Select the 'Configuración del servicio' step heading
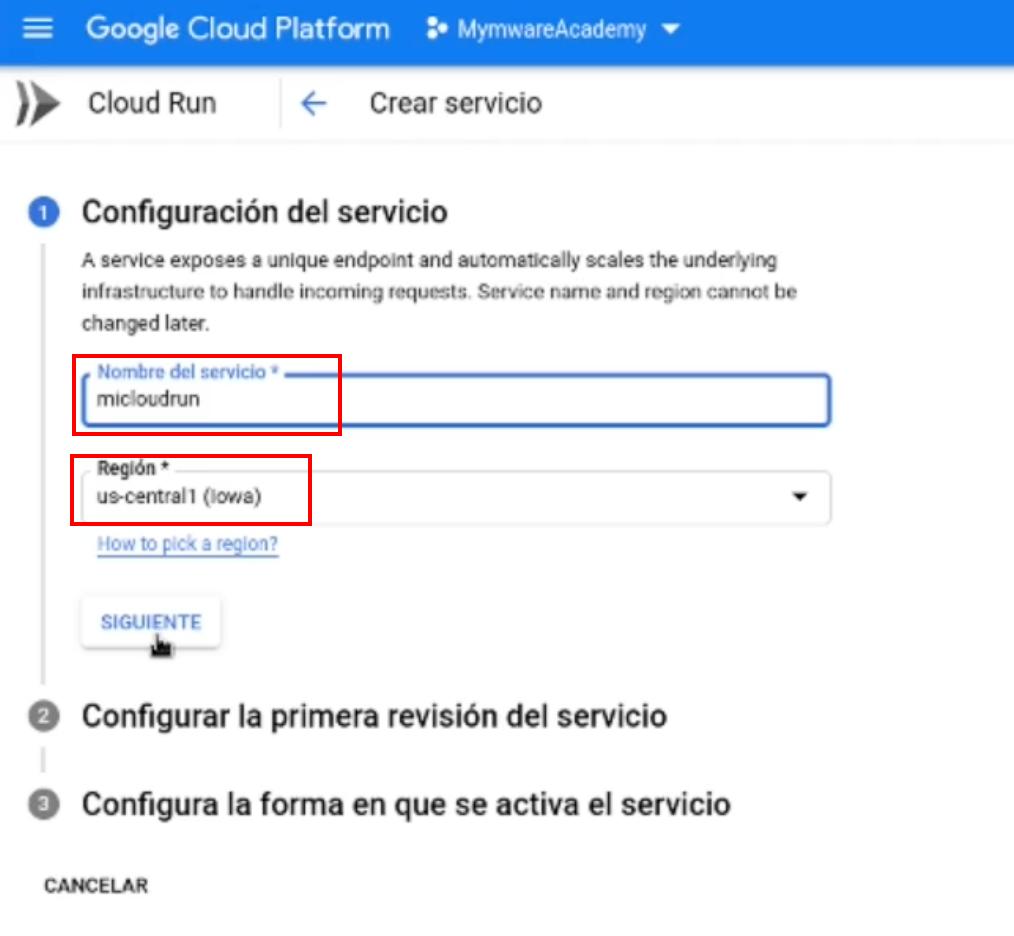The image size is (1014, 936). point(264,212)
